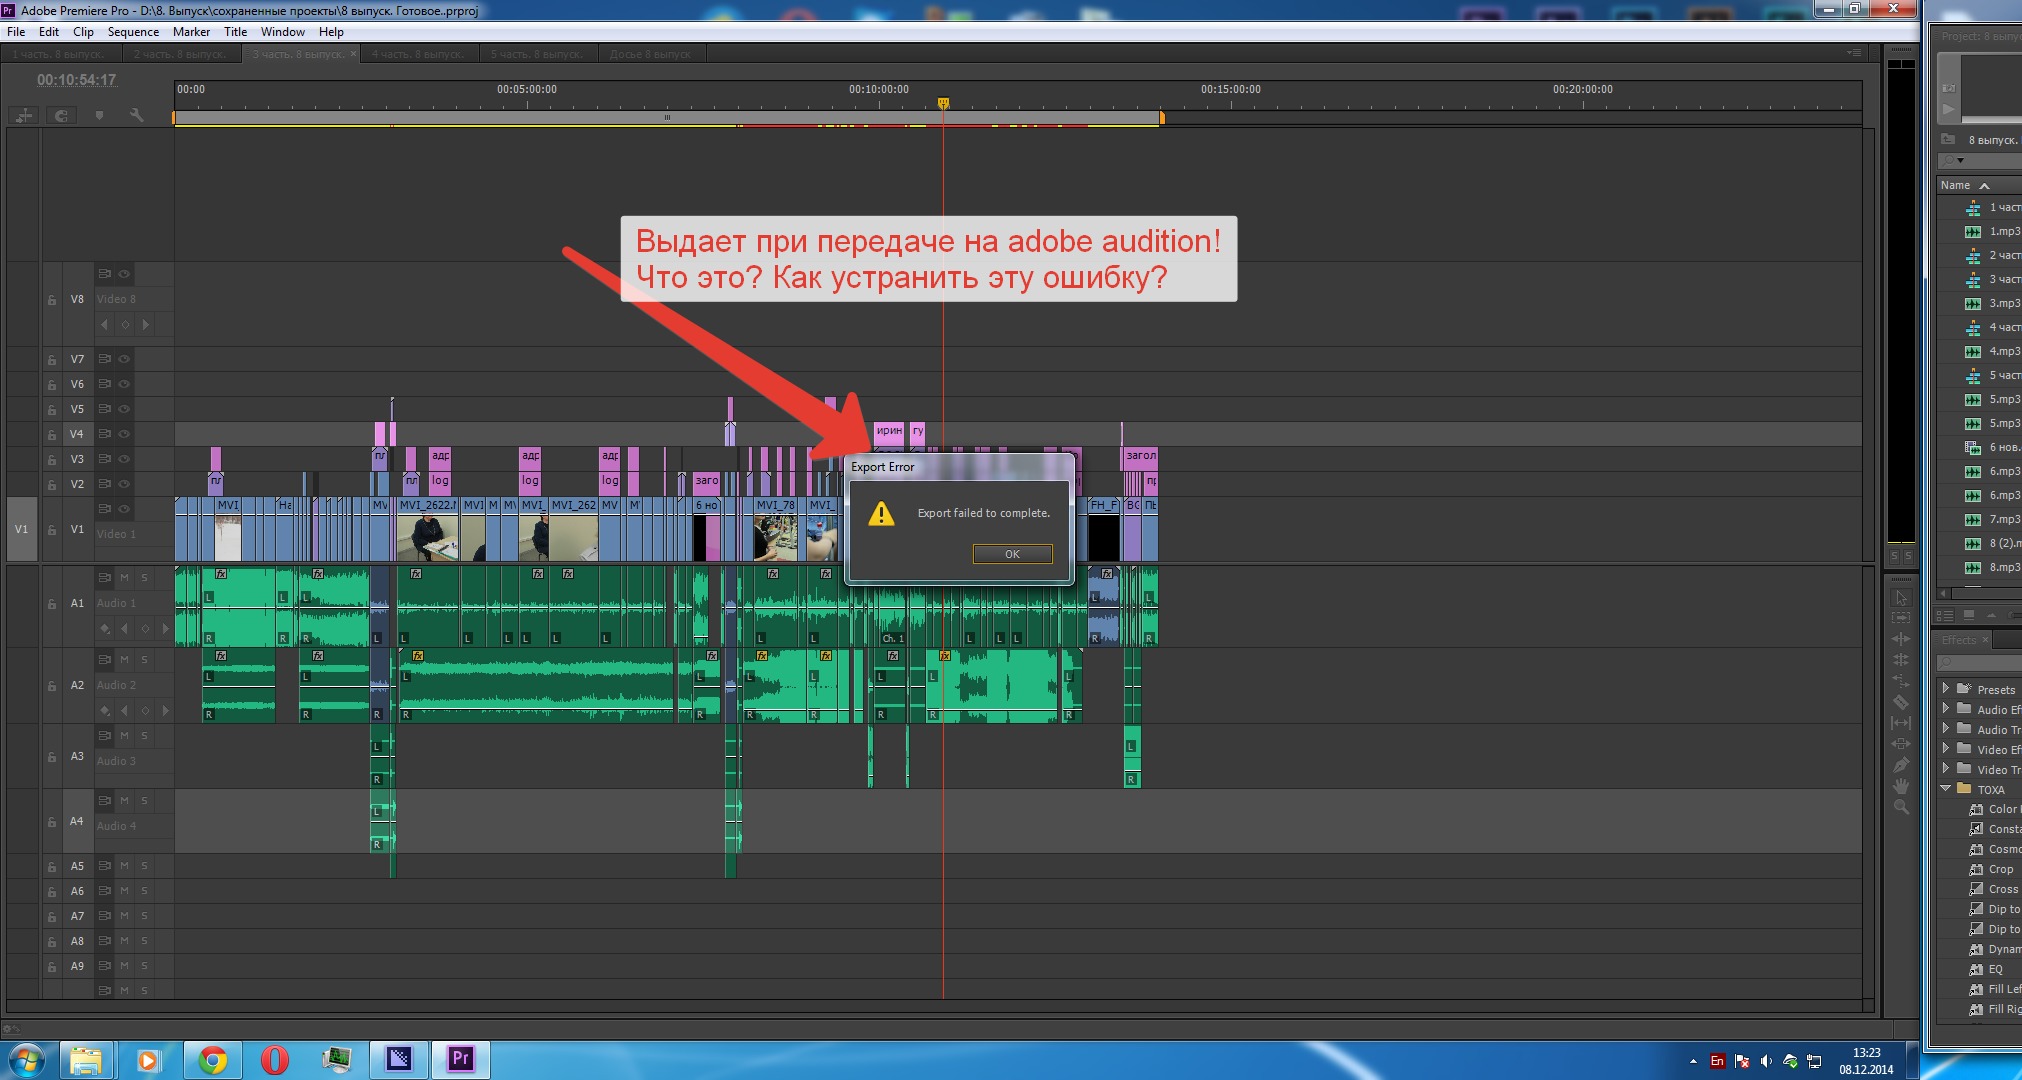Collapse the TOXA folder

1945,789
